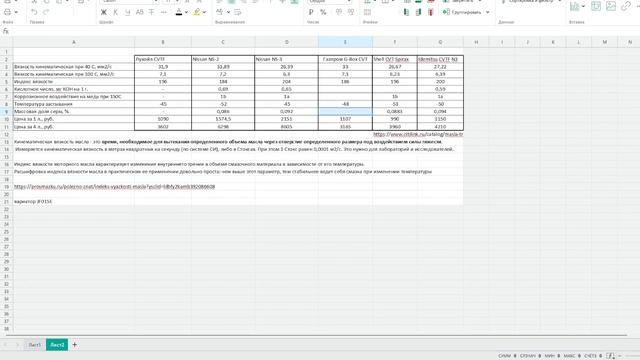Click the icon left of insert image

coord(596,6)
